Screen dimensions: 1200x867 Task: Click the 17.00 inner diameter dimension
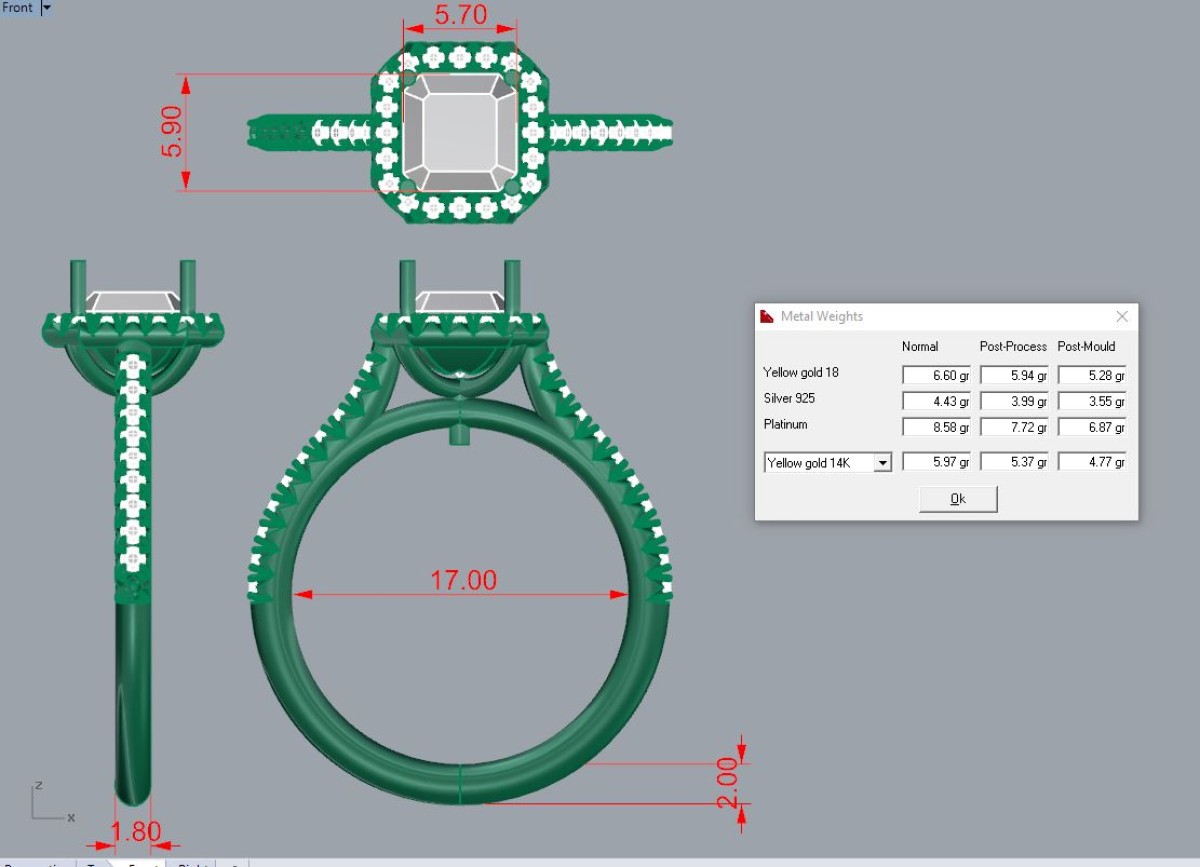[x=463, y=580]
